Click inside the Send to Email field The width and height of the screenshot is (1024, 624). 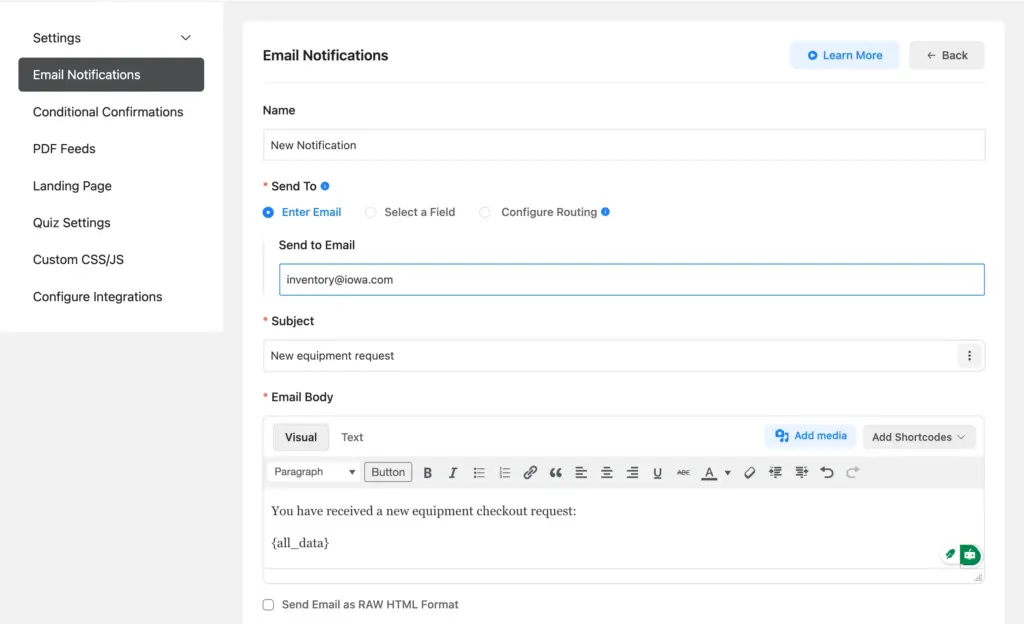[x=630, y=279]
